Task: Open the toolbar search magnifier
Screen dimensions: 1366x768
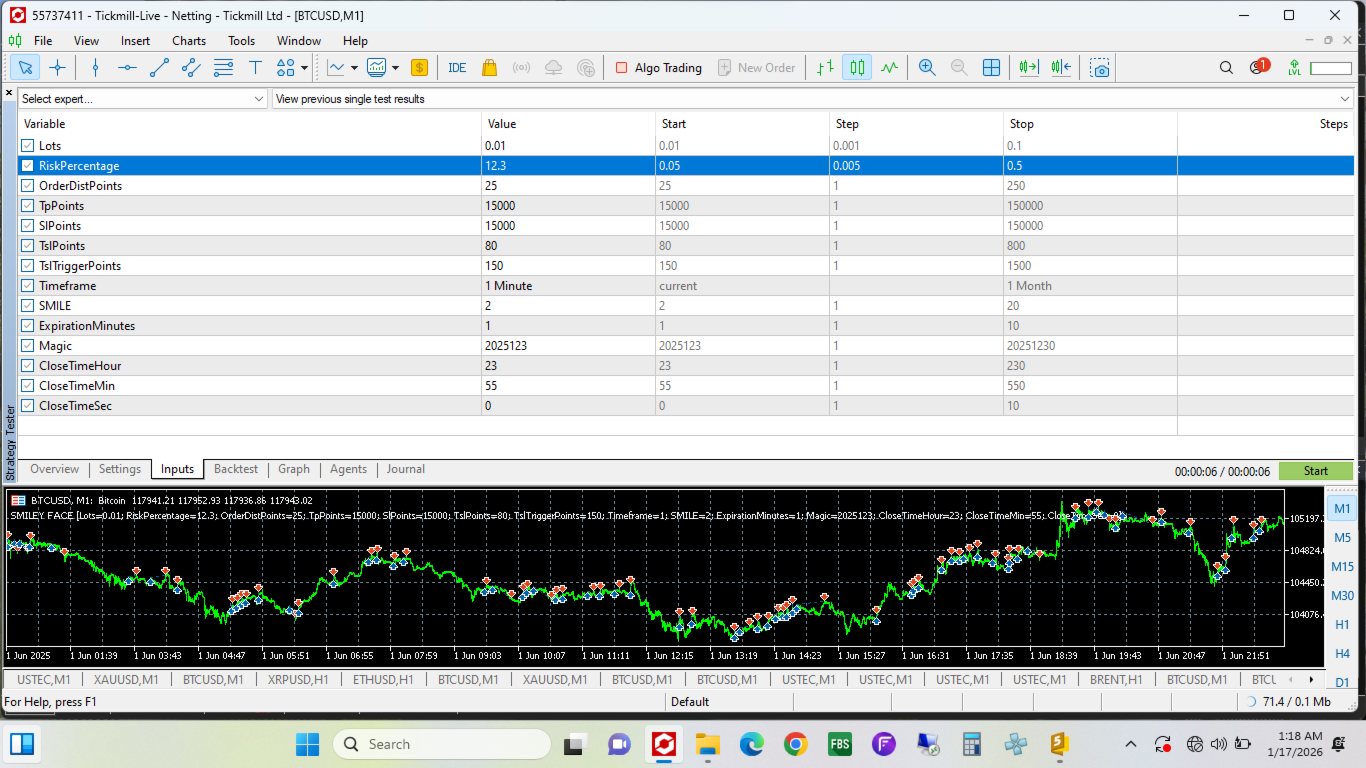Action: [1226, 68]
